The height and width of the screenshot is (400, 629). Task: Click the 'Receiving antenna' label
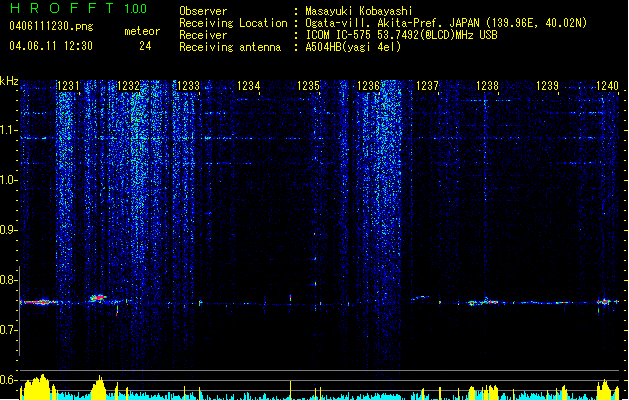pyautogui.click(x=230, y=47)
